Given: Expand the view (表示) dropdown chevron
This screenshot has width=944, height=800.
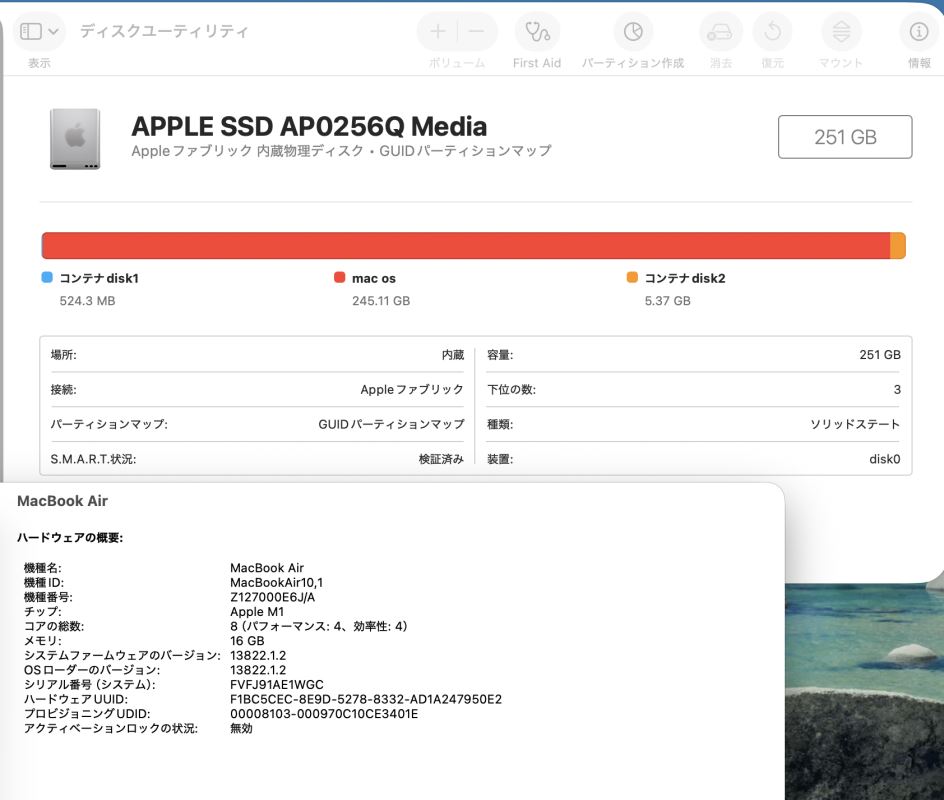Looking at the screenshot, I should pyautogui.click(x=54, y=32).
